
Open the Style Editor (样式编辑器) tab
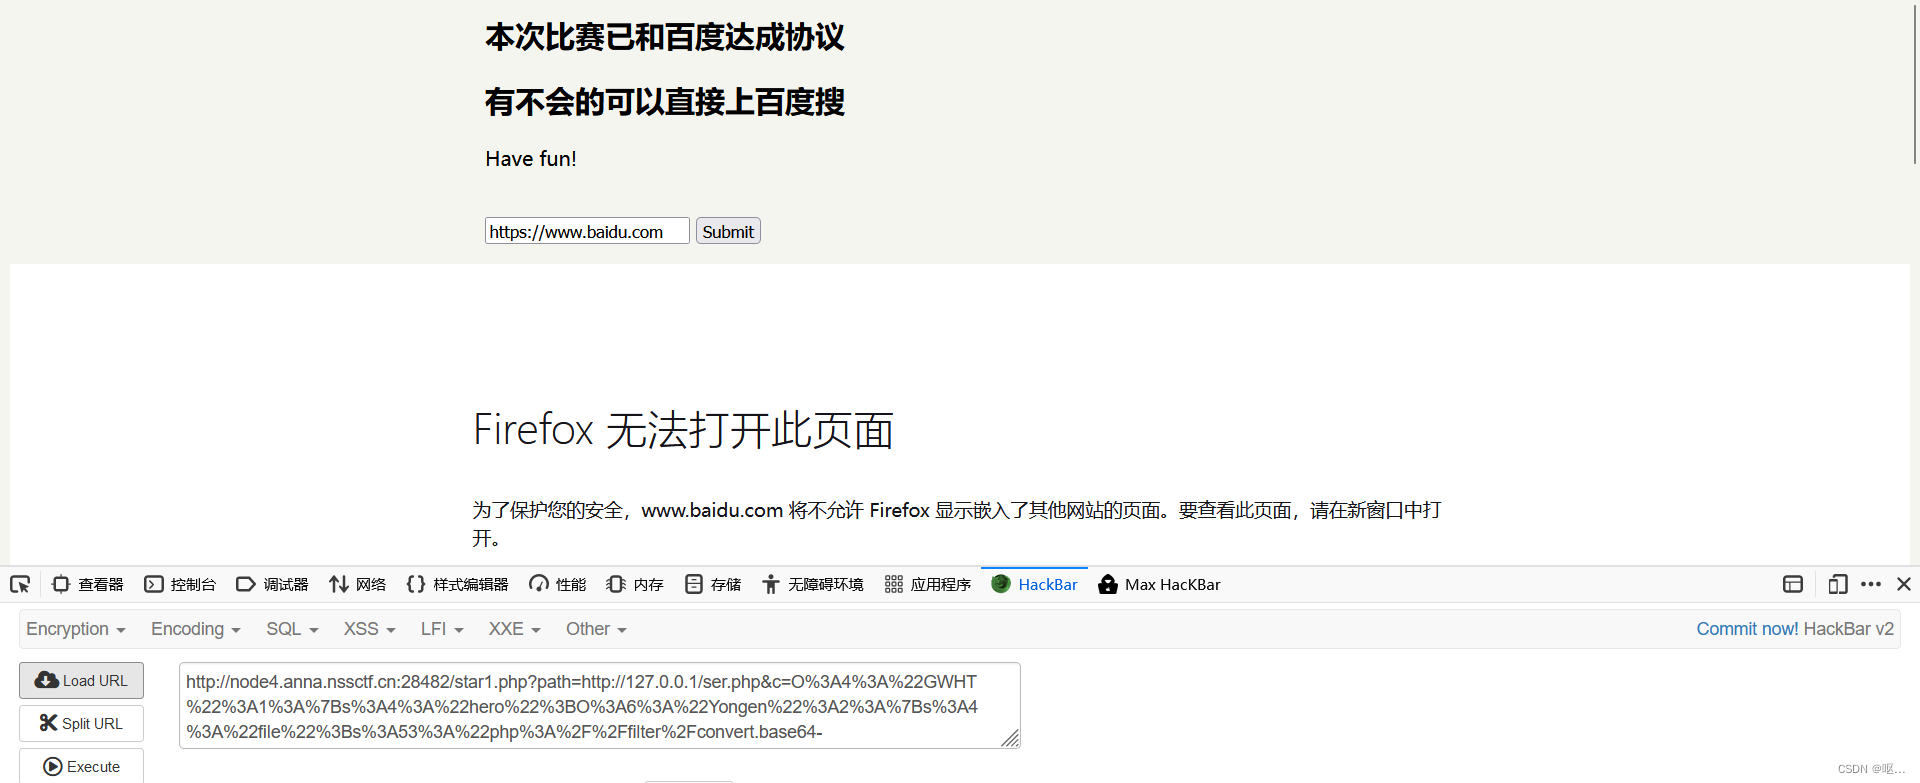click(x=458, y=584)
